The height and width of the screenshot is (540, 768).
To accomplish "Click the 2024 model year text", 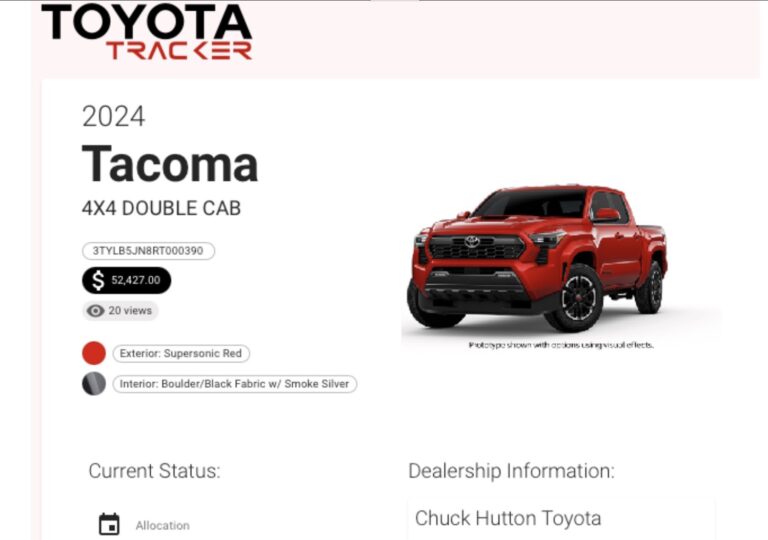I will pos(114,117).
